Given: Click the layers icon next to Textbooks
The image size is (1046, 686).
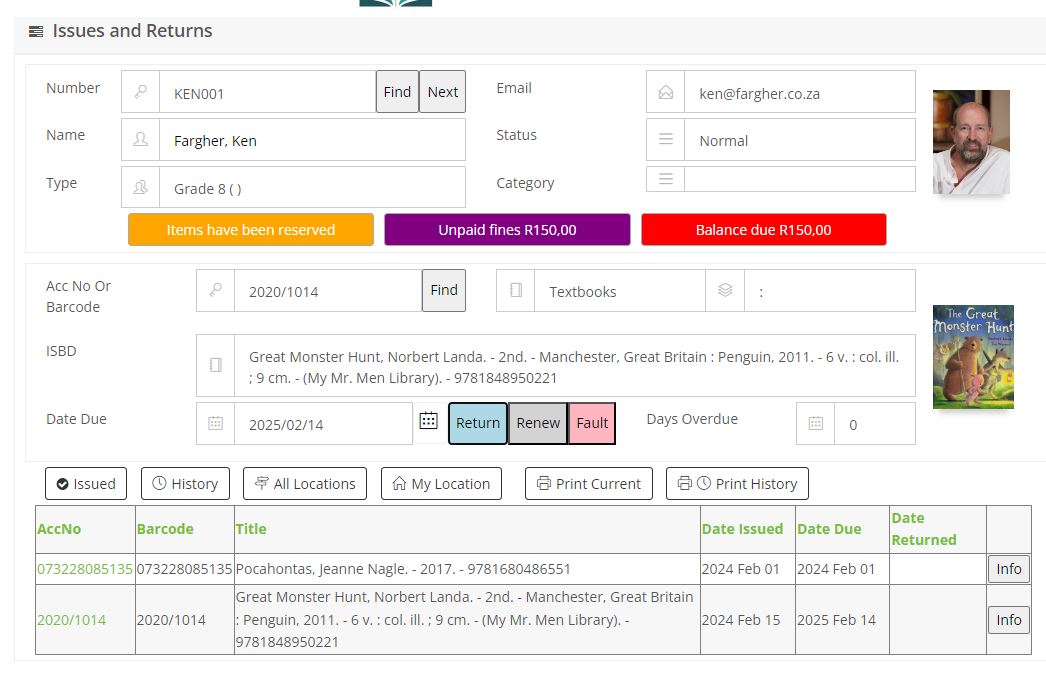Looking at the screenshot, I should point(725,291).
